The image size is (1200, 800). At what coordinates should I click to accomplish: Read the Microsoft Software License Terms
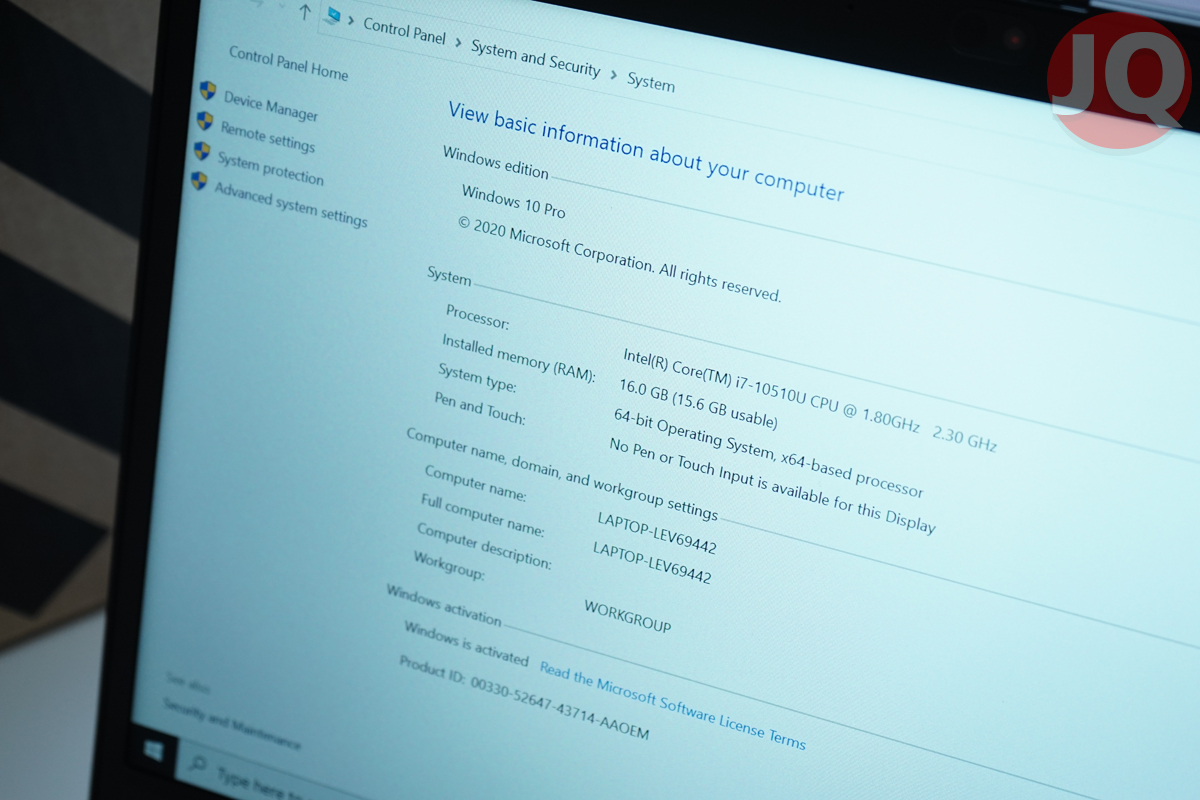(x=673, y=704)
